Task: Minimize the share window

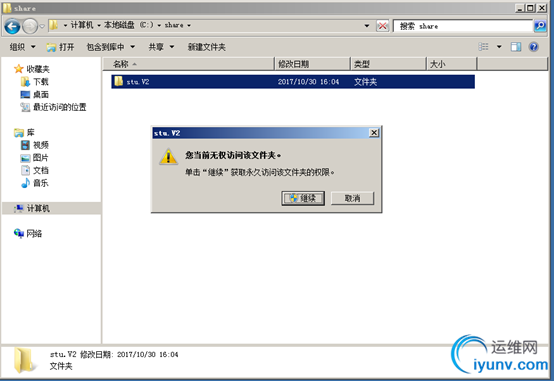Action: [x=519, y=8]
